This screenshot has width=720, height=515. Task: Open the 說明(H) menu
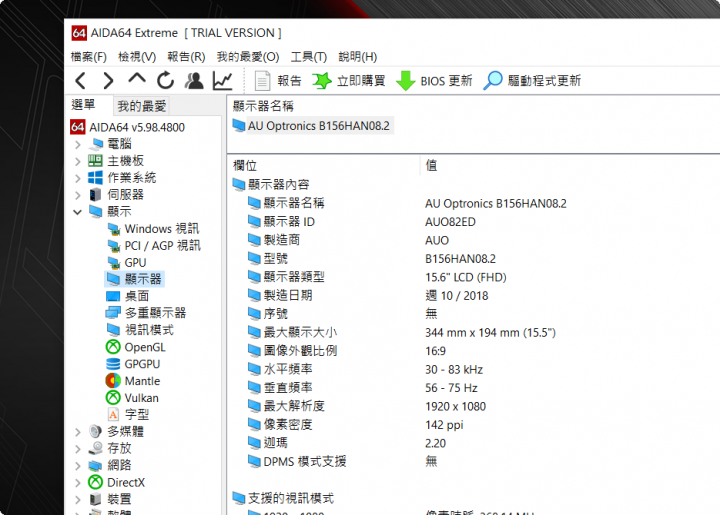coord(358,57)
